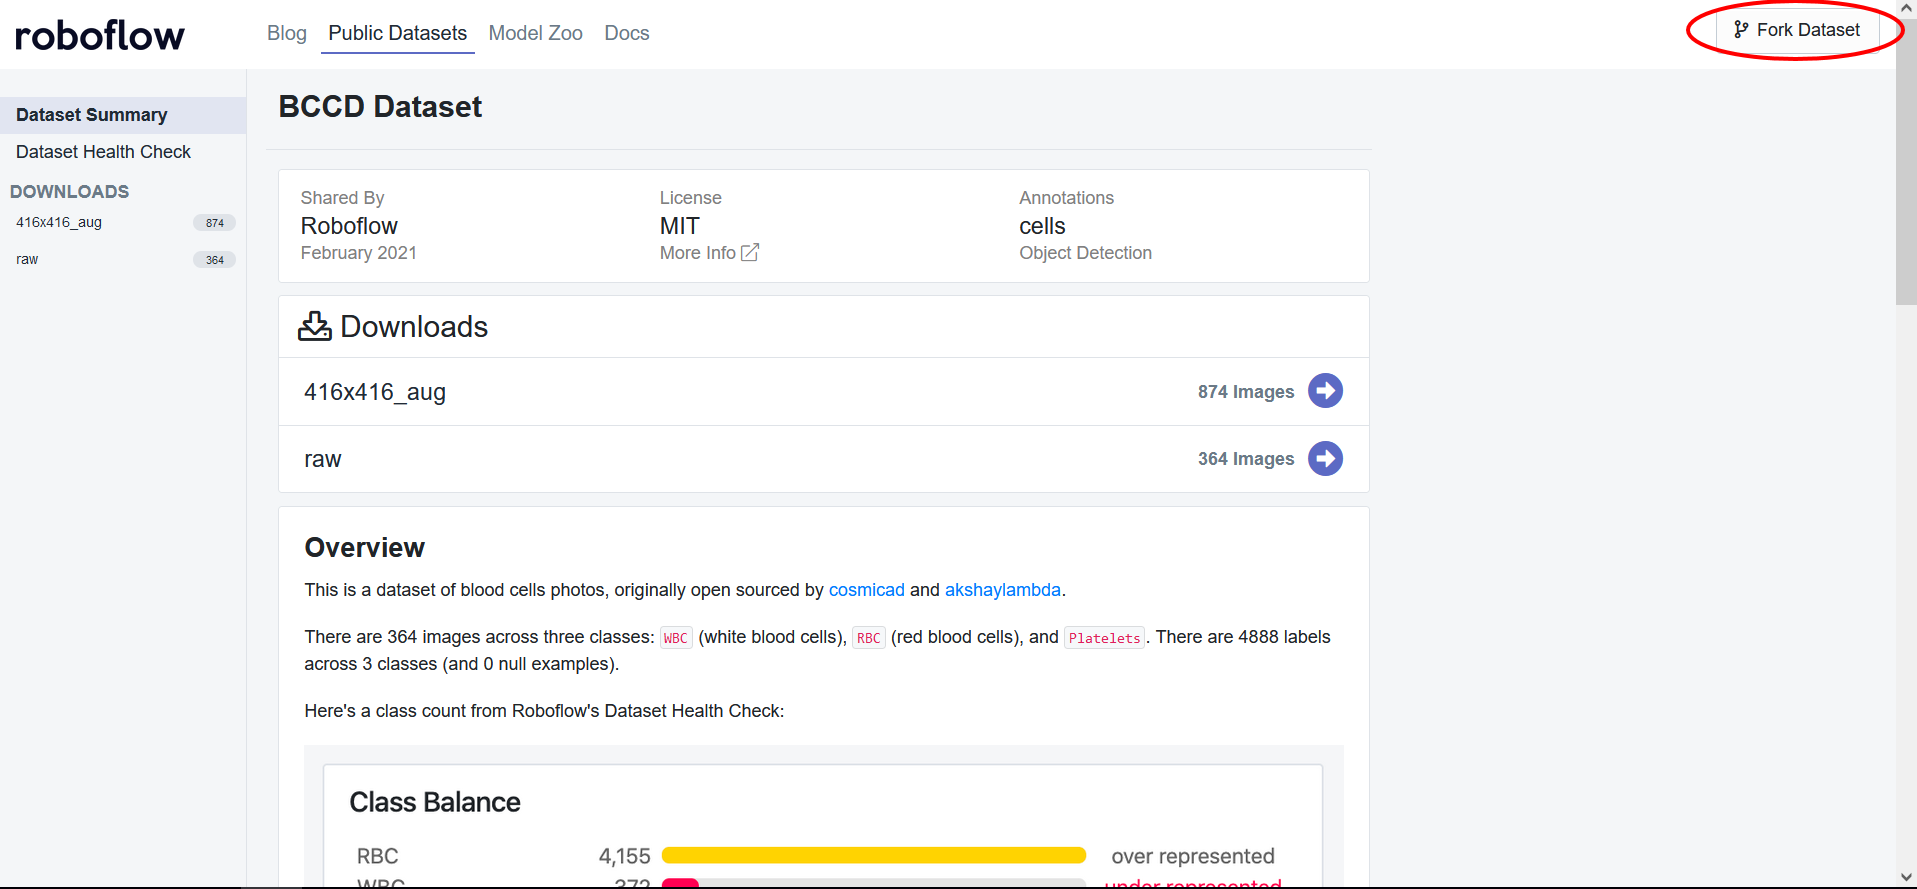Select Dataset Summary in the sidebar
This screenshot has width=1917, height=889.
123,115
